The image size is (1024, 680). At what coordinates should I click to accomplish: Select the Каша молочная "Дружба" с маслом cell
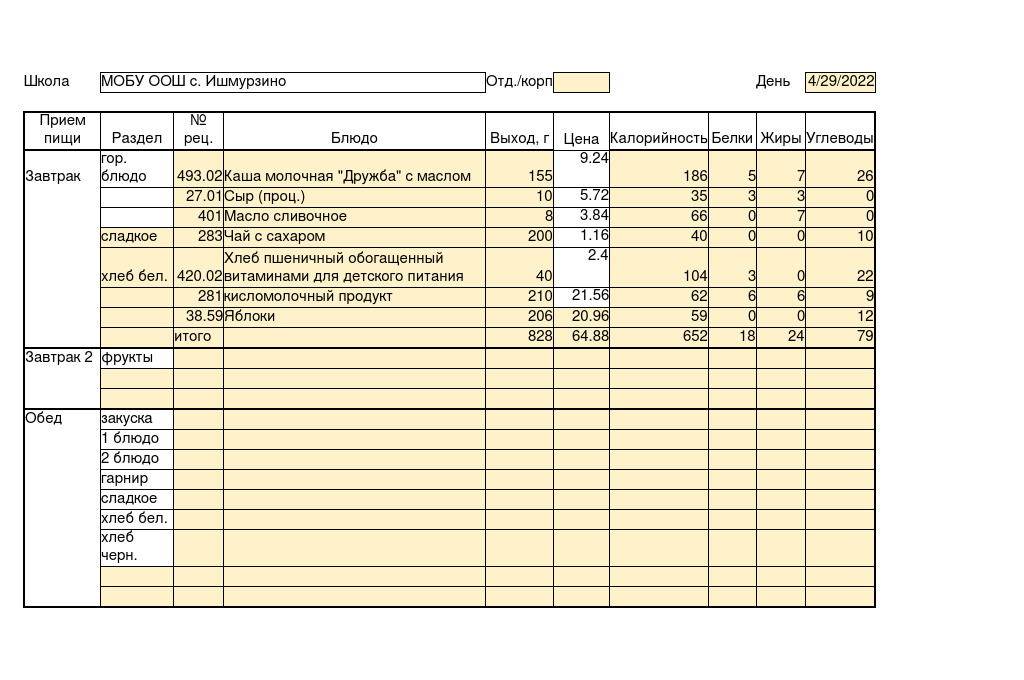pos(354,176)
